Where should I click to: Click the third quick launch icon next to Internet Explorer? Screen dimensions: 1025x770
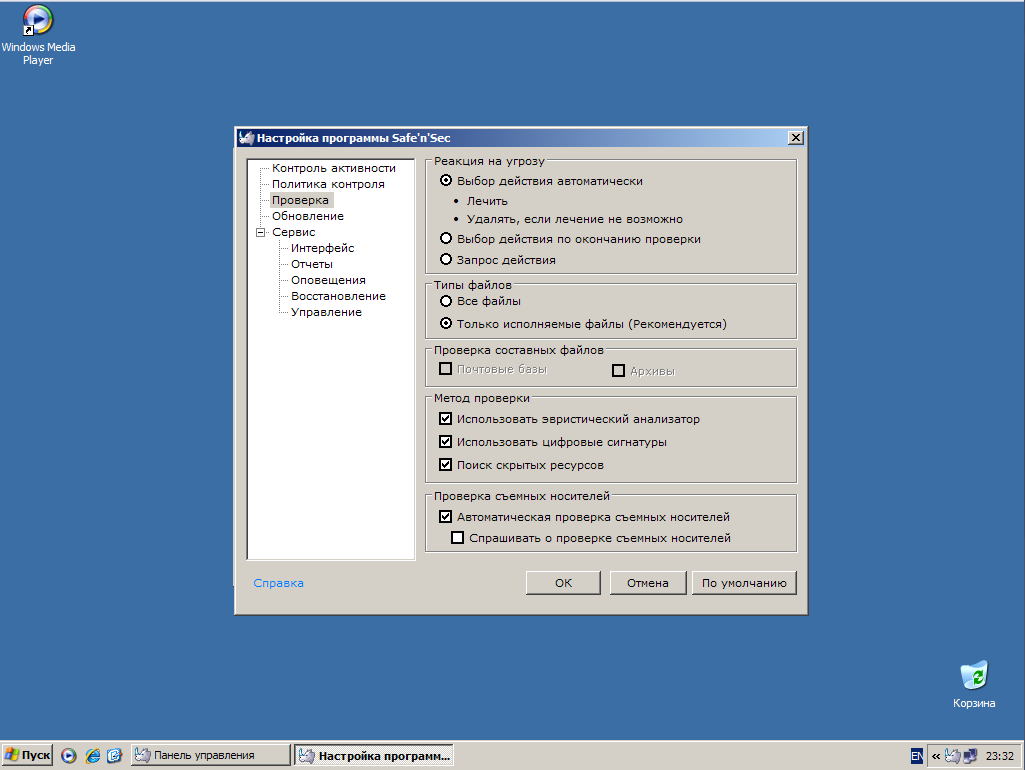pos(114,756)
